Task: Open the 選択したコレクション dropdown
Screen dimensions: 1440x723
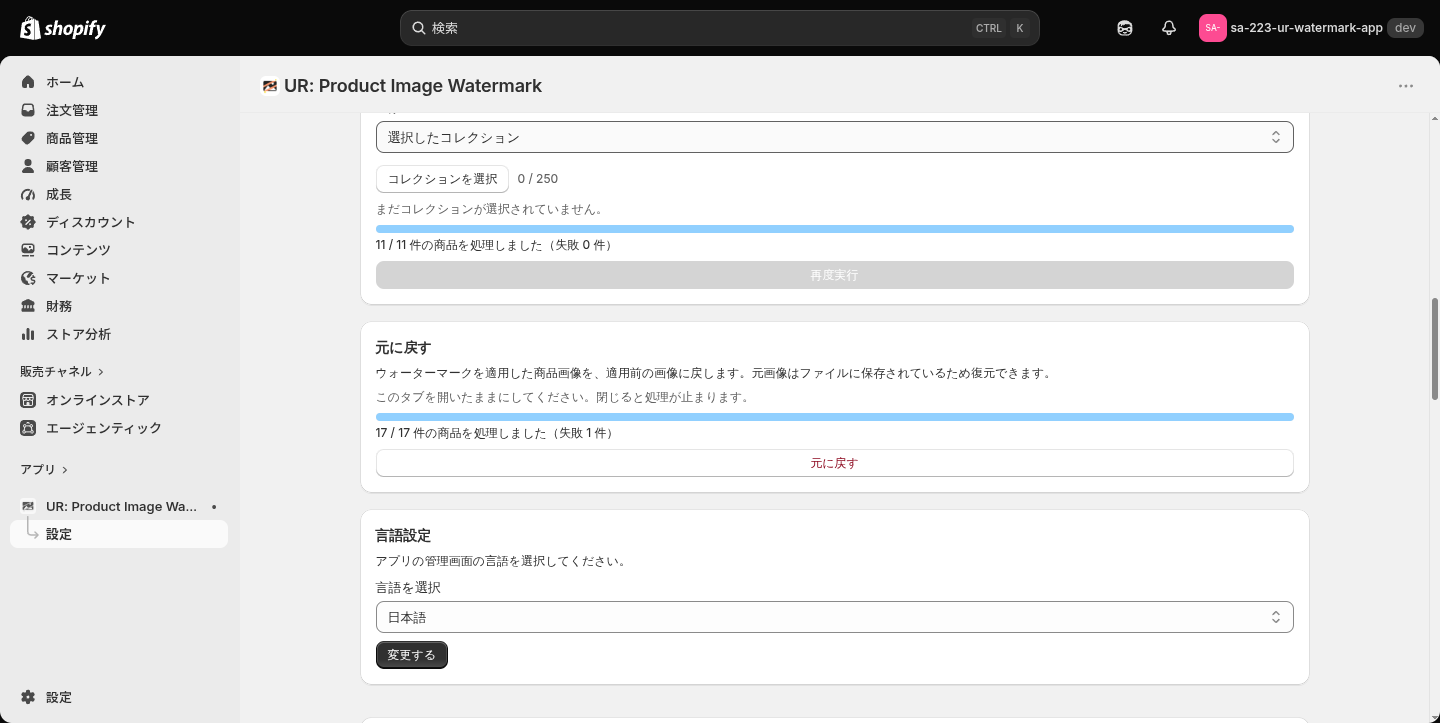Action: point(834,137)
